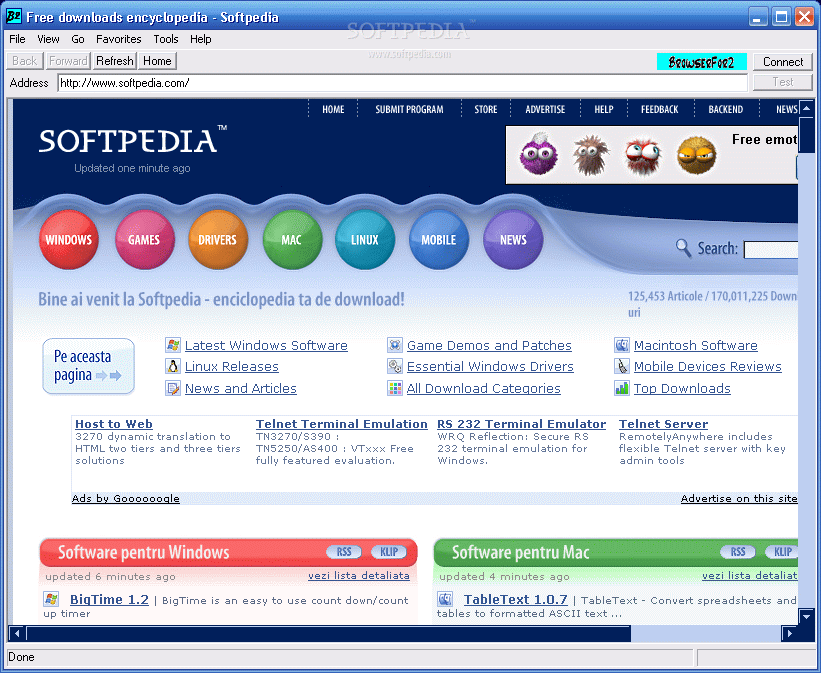This screenshot has width=821, height=673.
Task: Click the purple NEWS category ball
Action: pos(513,239)
